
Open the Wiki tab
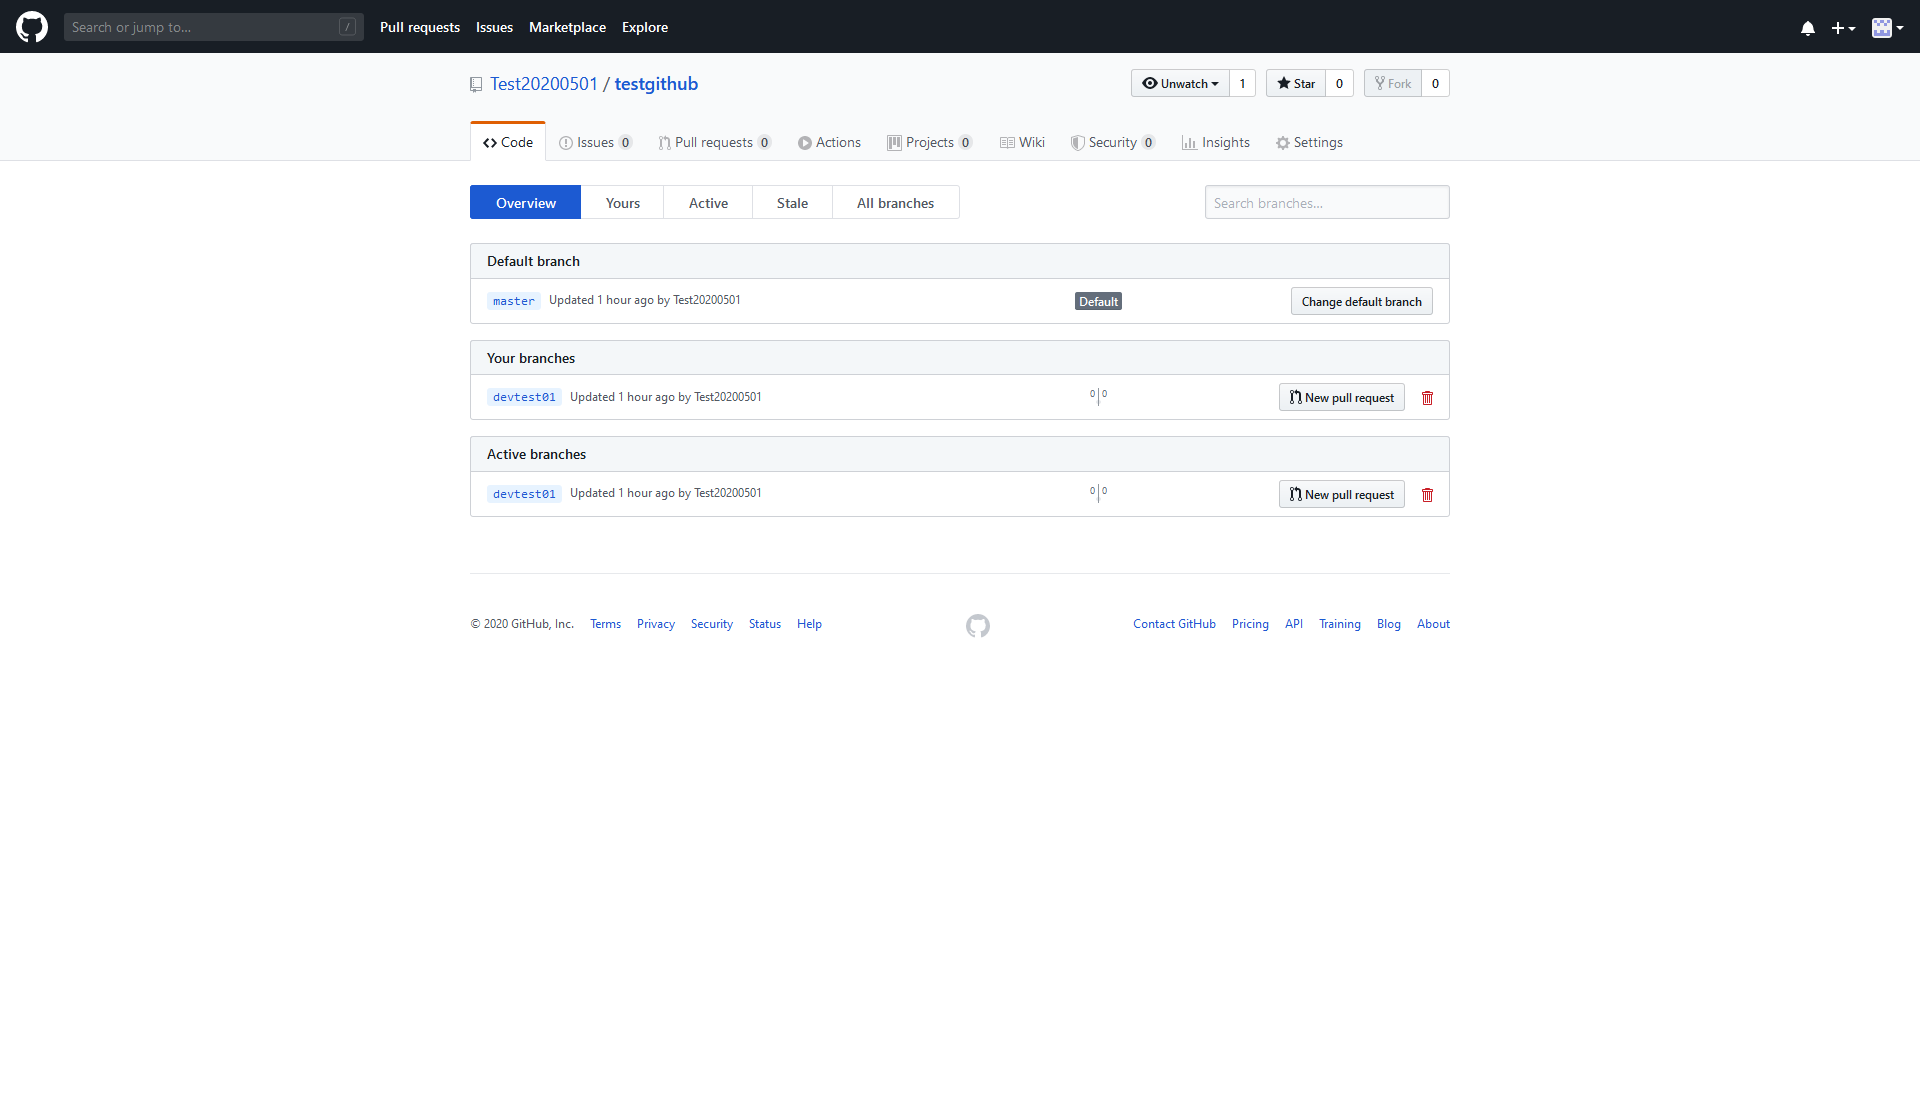pyautogui.click(x=1022, y=142)
